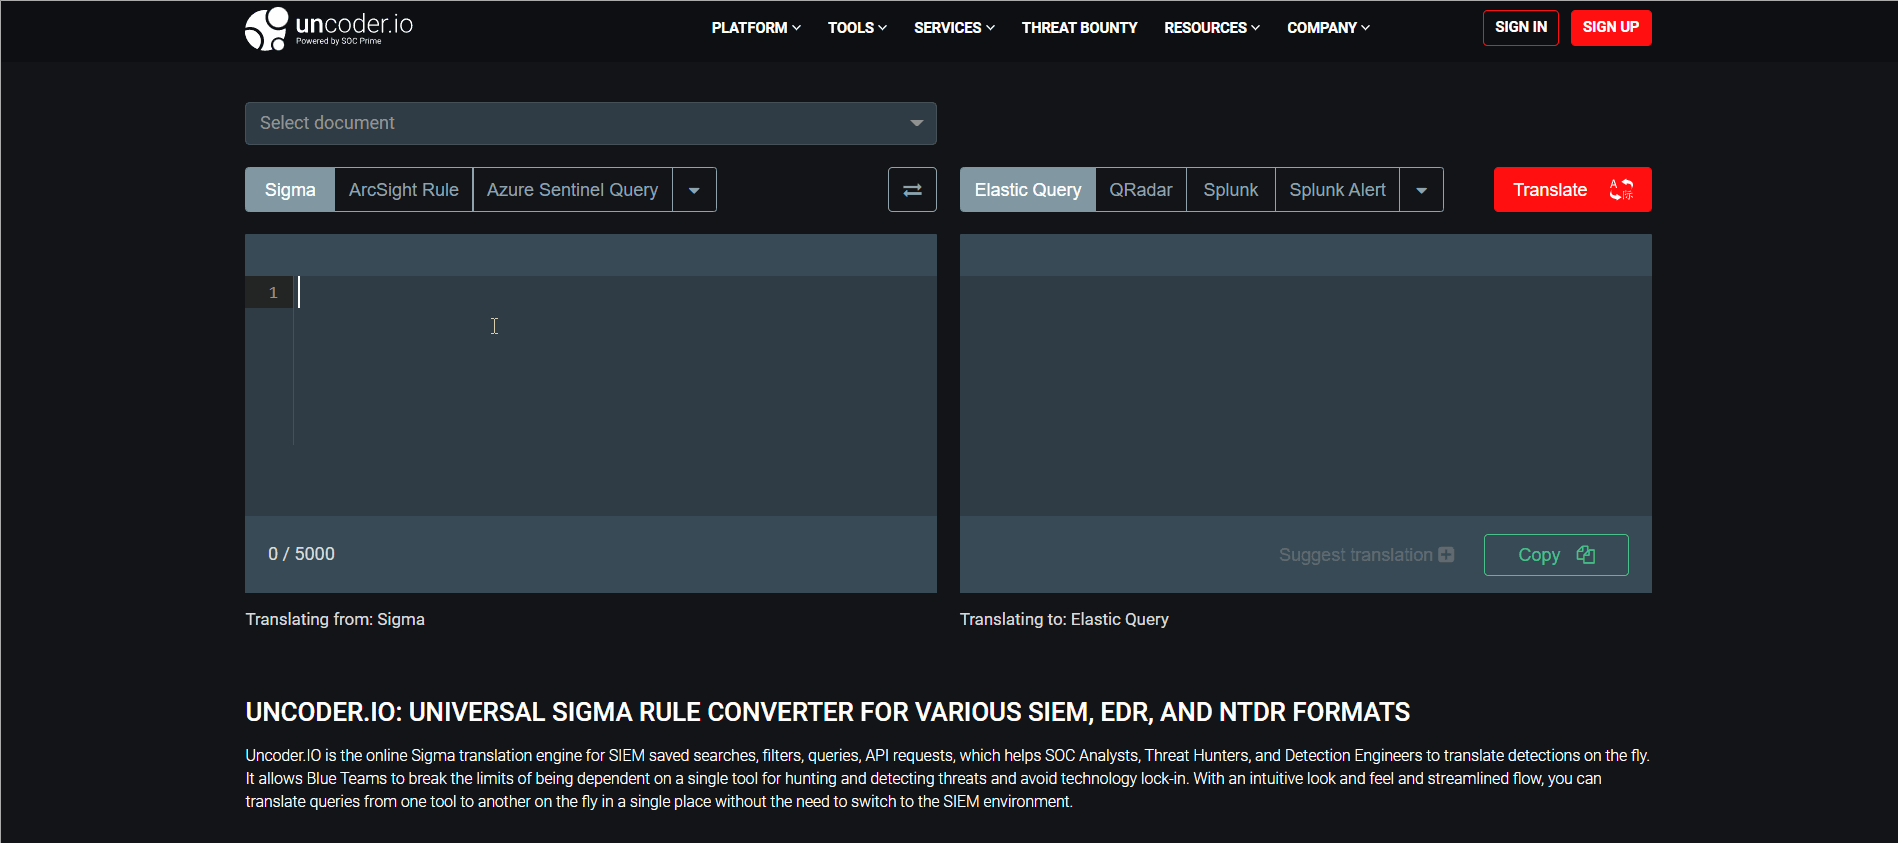Select ArcSight Rule source tab
1898x843 pixels.
click(404, 190)
